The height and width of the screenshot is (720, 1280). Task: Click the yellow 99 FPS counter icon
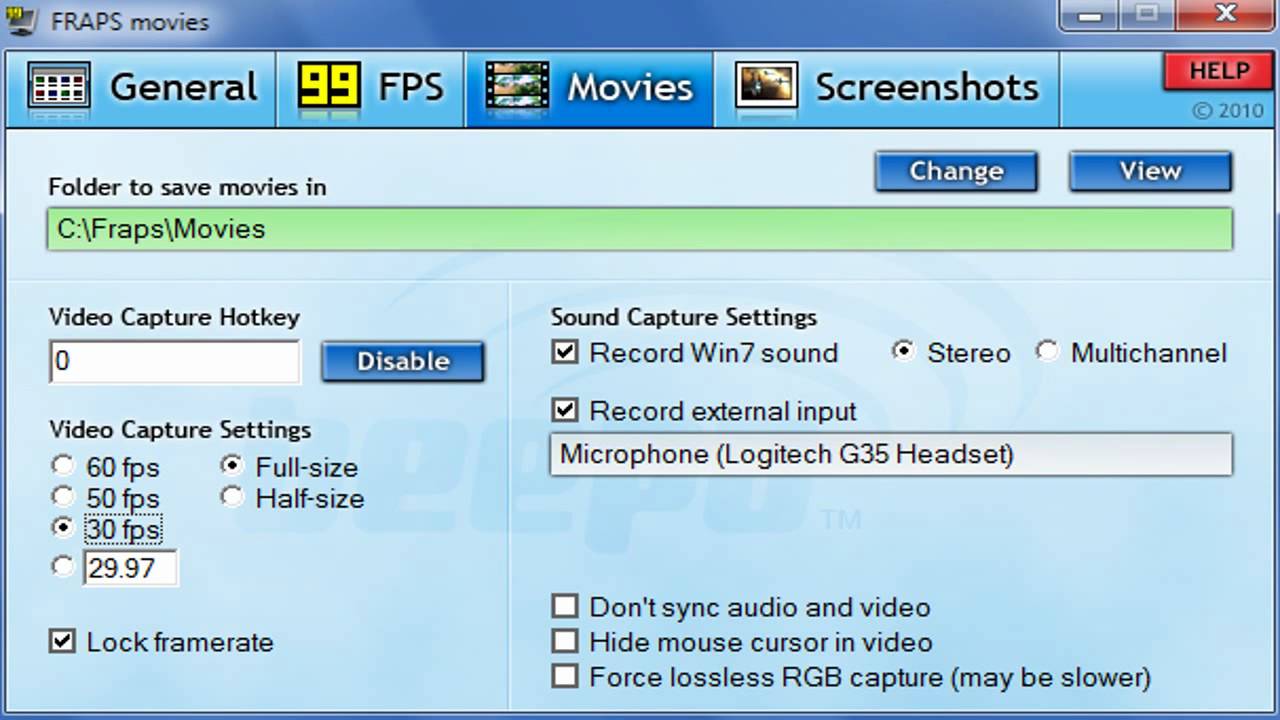[x=329, y=86]
